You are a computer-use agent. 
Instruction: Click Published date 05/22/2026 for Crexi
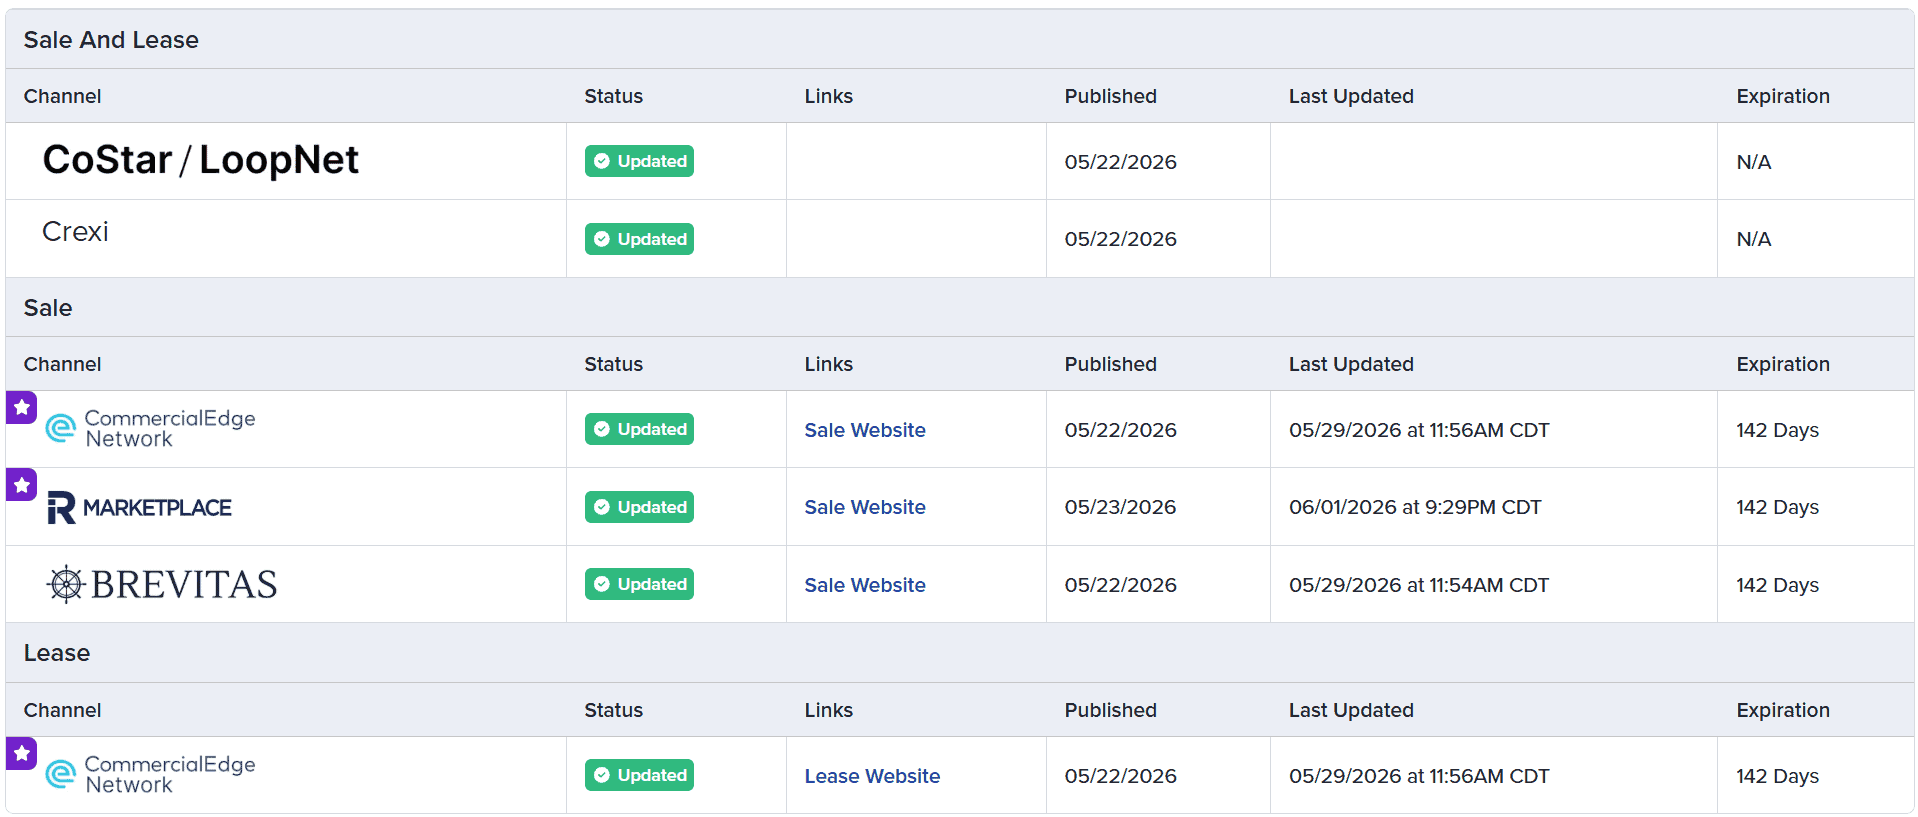click(1120, 239)
